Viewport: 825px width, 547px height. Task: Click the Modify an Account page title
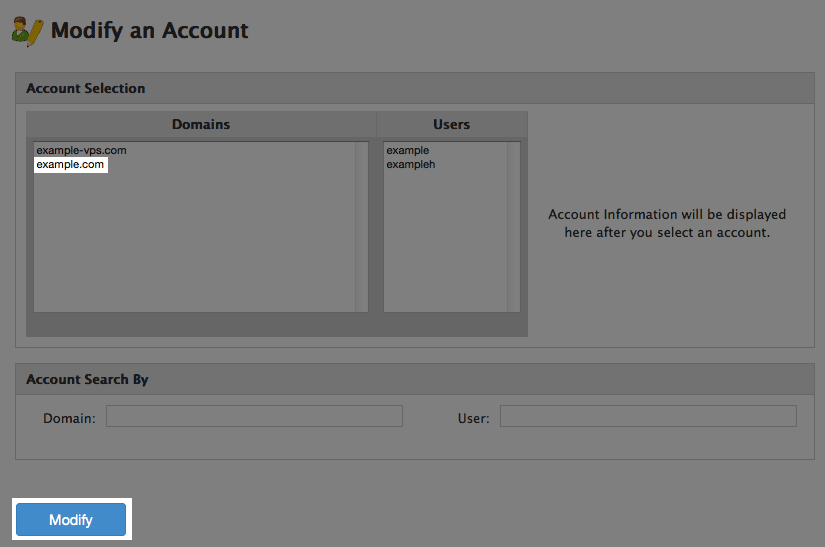tap(149, 31)
